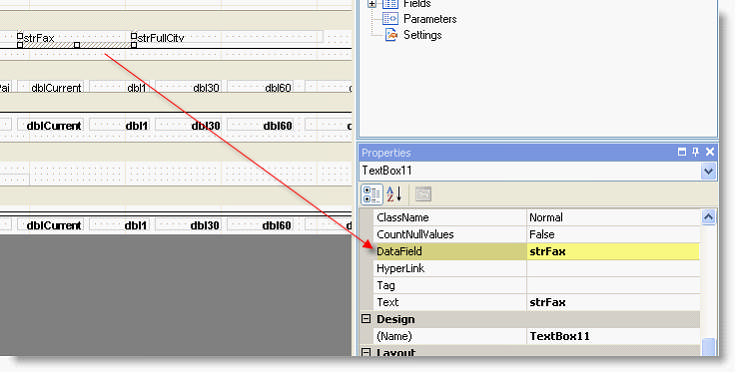Open the TextBox11 object dropdown

[709, 171]
